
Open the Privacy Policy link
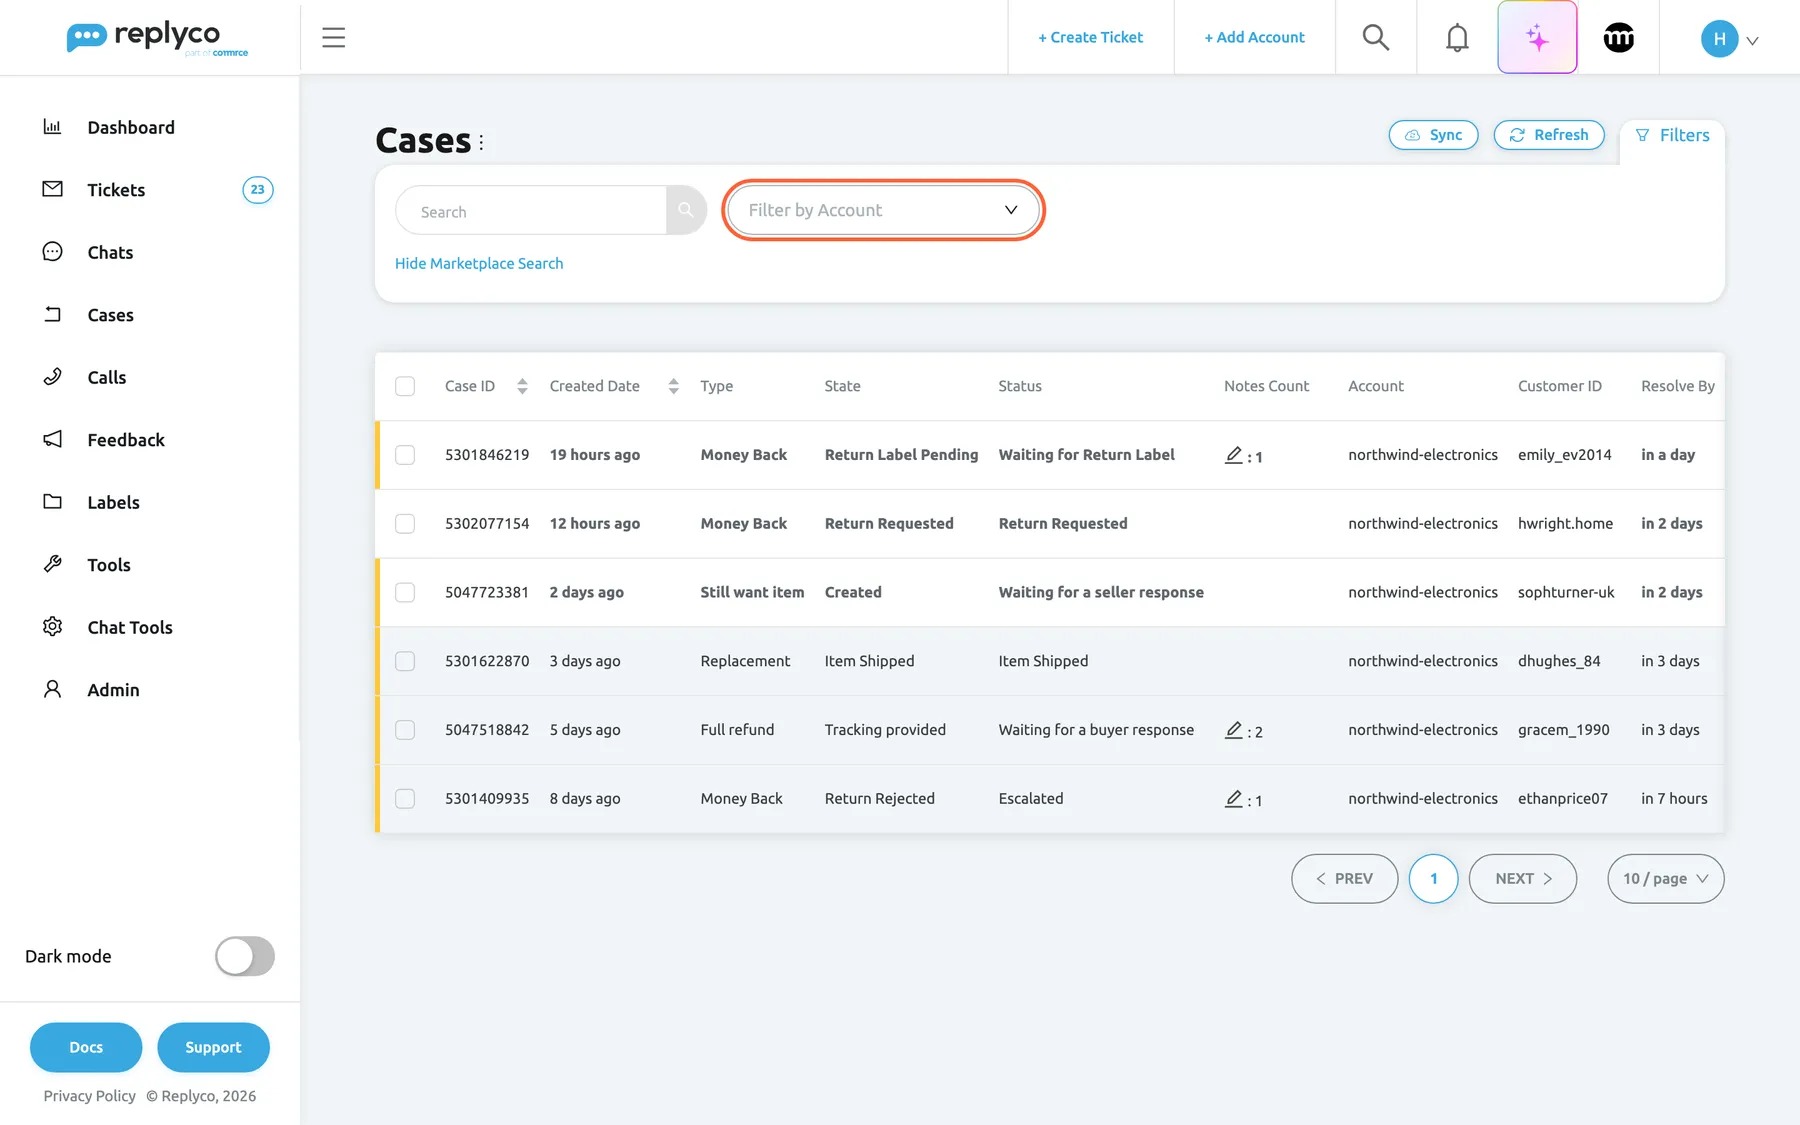pyautogui.click(x=90, y=1096)
